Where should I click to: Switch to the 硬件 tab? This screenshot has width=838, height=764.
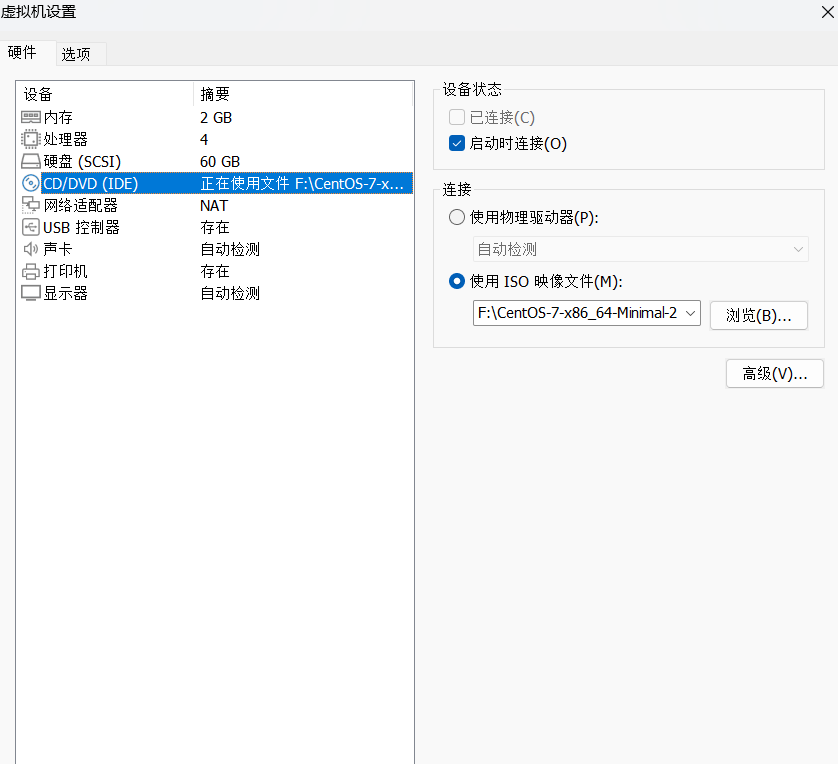[x=22, y=52]
